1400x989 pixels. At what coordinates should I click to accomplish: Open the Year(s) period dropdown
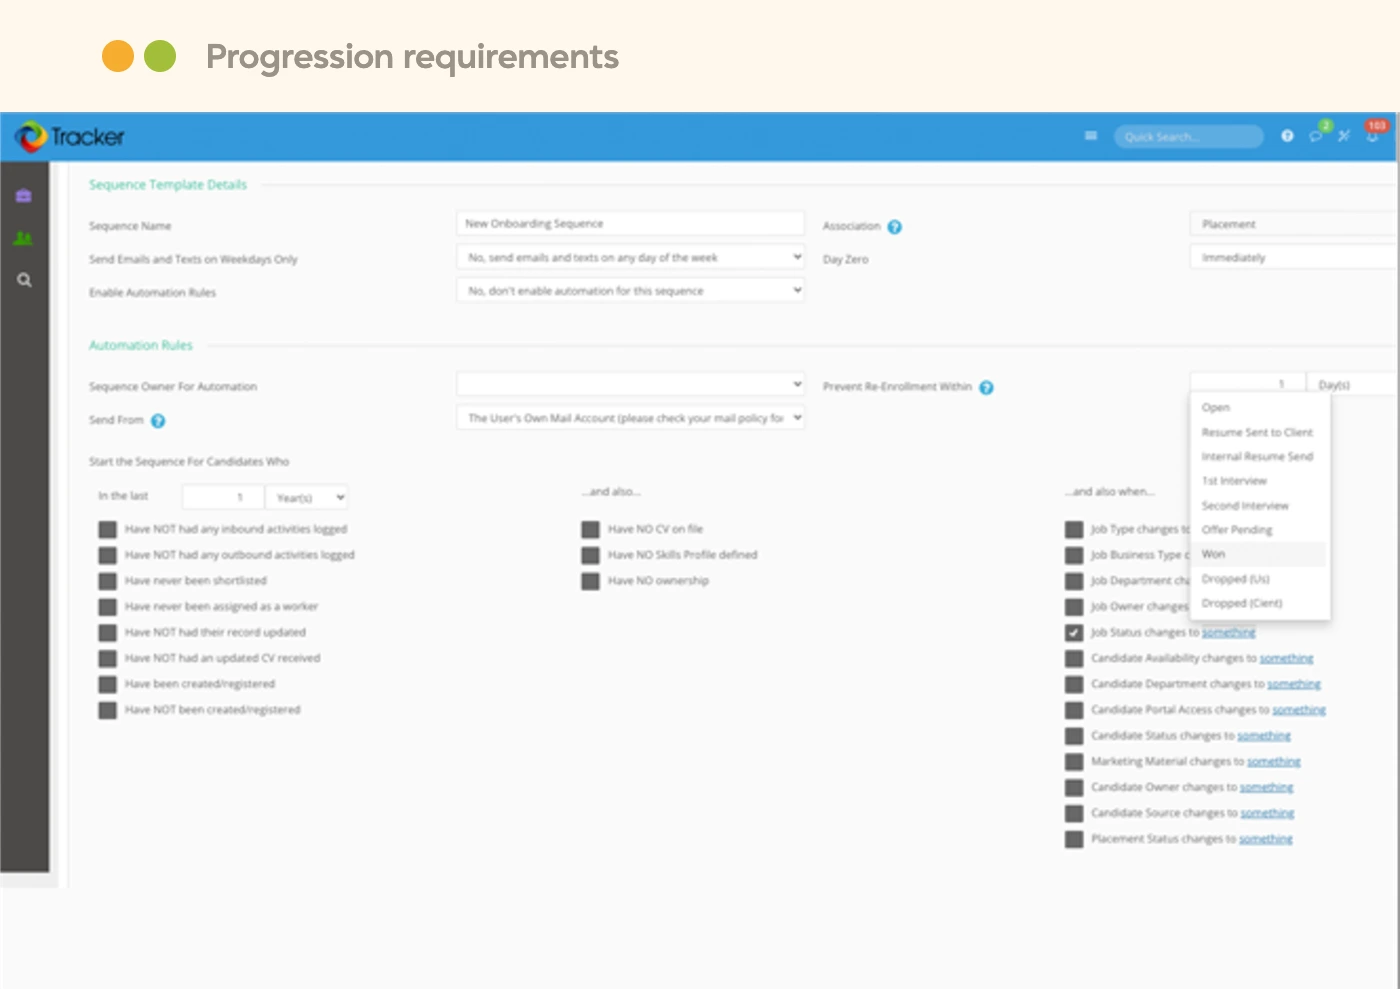[307, 497]
